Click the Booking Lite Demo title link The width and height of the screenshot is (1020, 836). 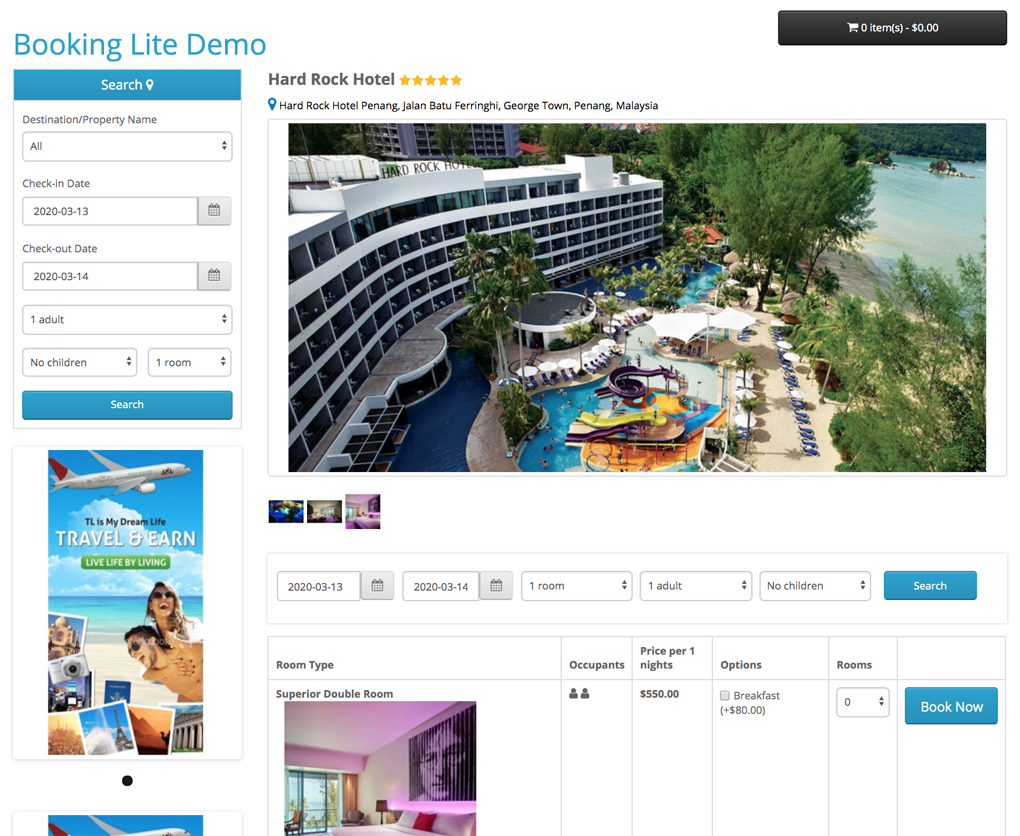[x=140, y=44]
